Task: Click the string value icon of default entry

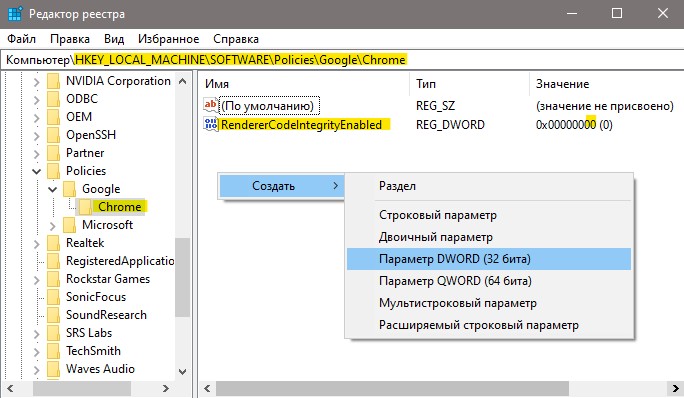Action: point(211,105)
